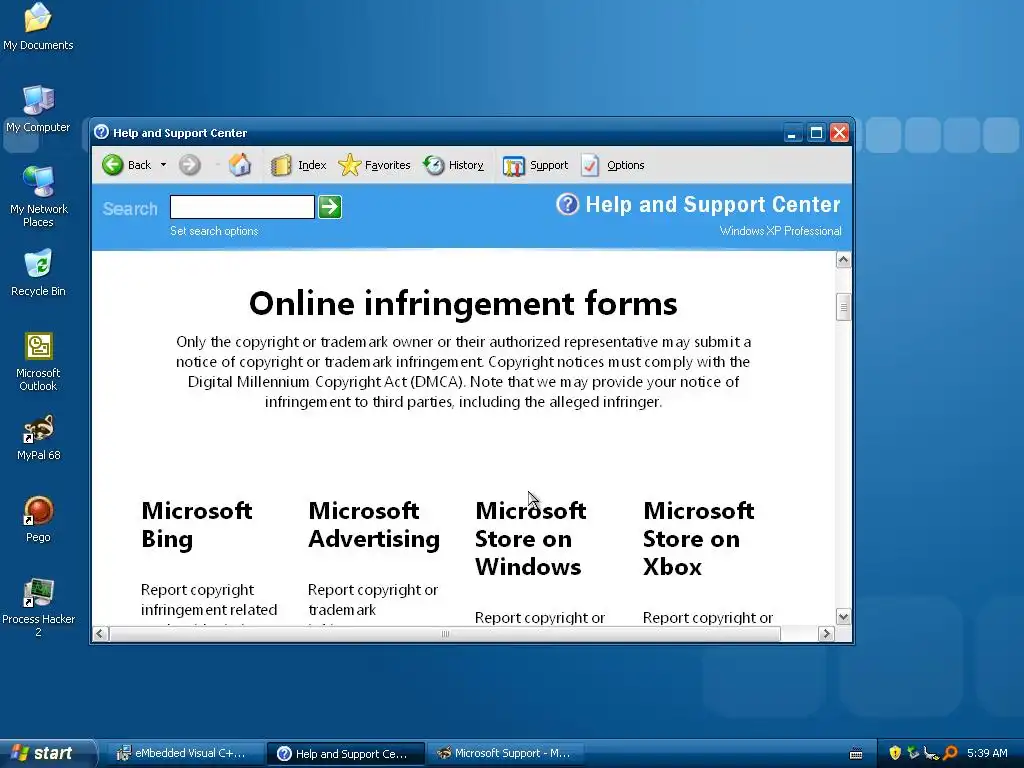Select the Recycle Bin desktop icon
The height and width of the screenshot is (768, 1024).
(x=38, y=274)
